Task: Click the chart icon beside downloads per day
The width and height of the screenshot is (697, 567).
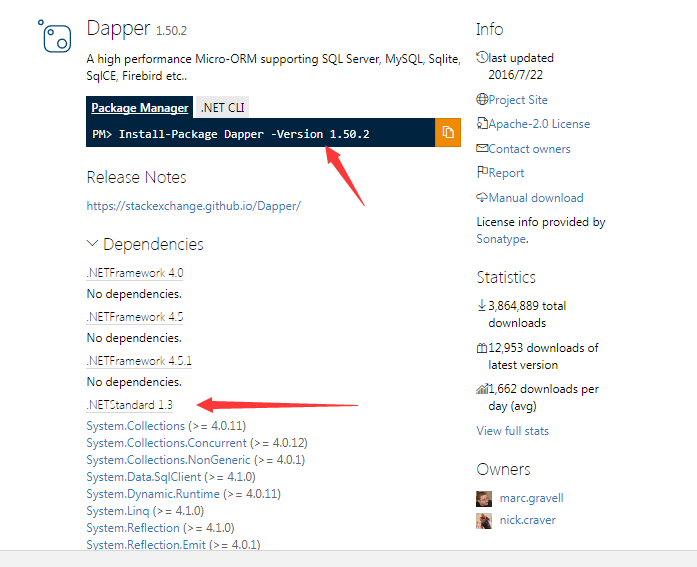Action: pyautogui.click(x=482, y=389)
